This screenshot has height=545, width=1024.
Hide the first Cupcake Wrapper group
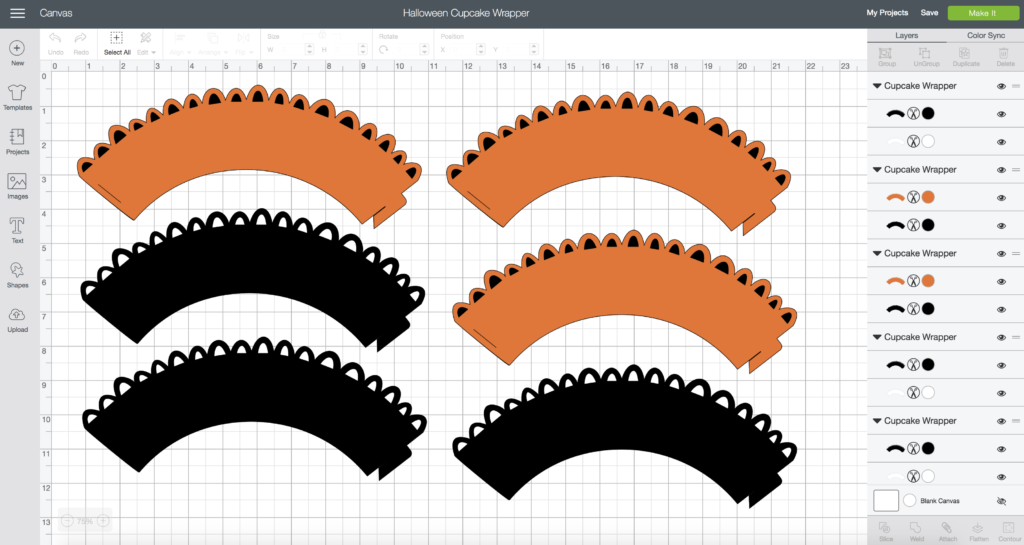(1001, 86)
